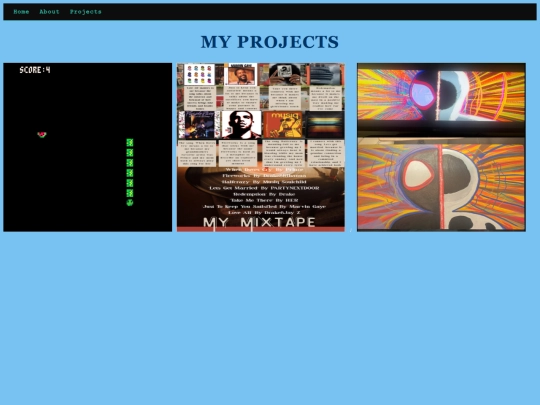Go to the About page link
The width and height of the screenshot is (540, 405).
(x=49, y=12)
